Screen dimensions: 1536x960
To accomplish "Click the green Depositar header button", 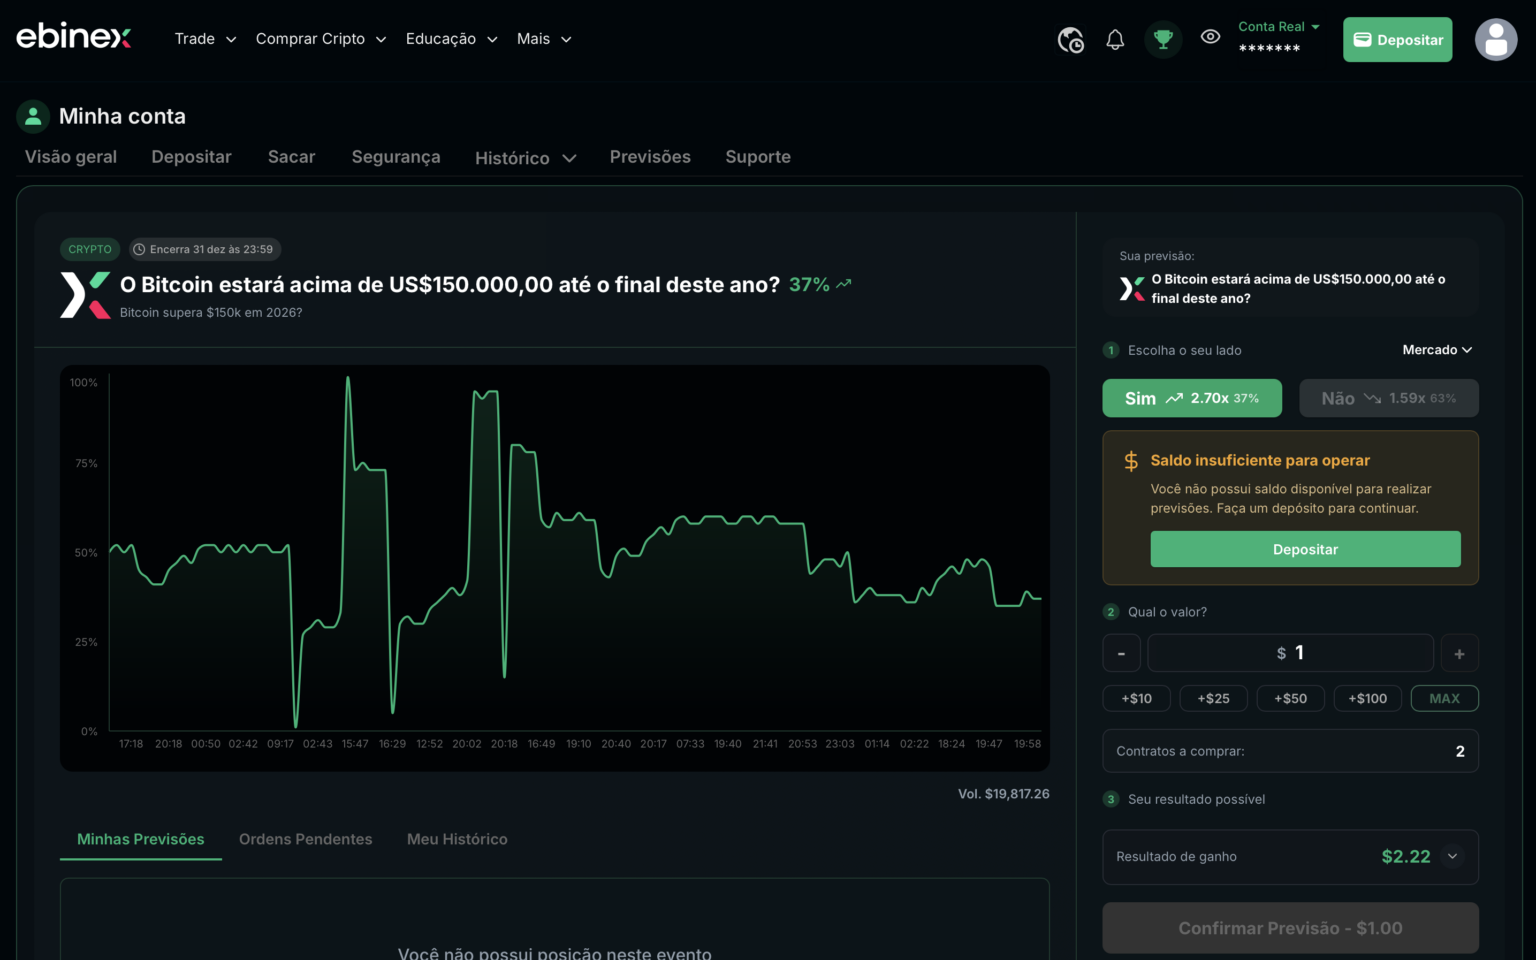I will tap(1397, 40).
